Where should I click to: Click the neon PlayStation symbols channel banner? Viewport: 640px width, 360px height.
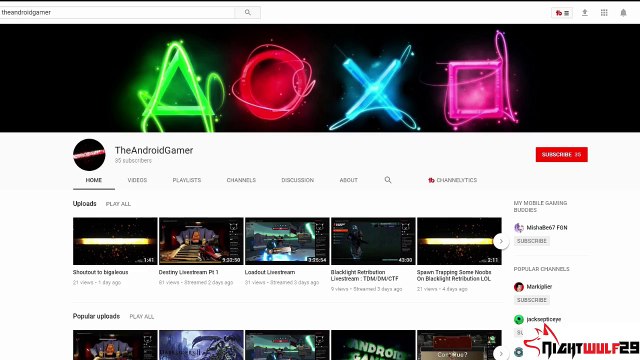click(320, 78)
